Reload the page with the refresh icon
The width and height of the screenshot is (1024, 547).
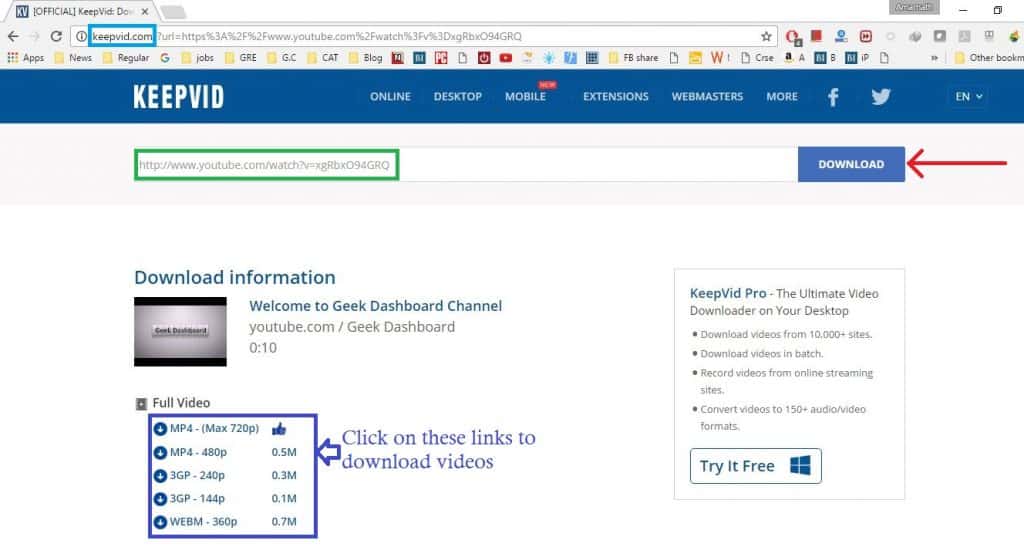click(56, 37)
